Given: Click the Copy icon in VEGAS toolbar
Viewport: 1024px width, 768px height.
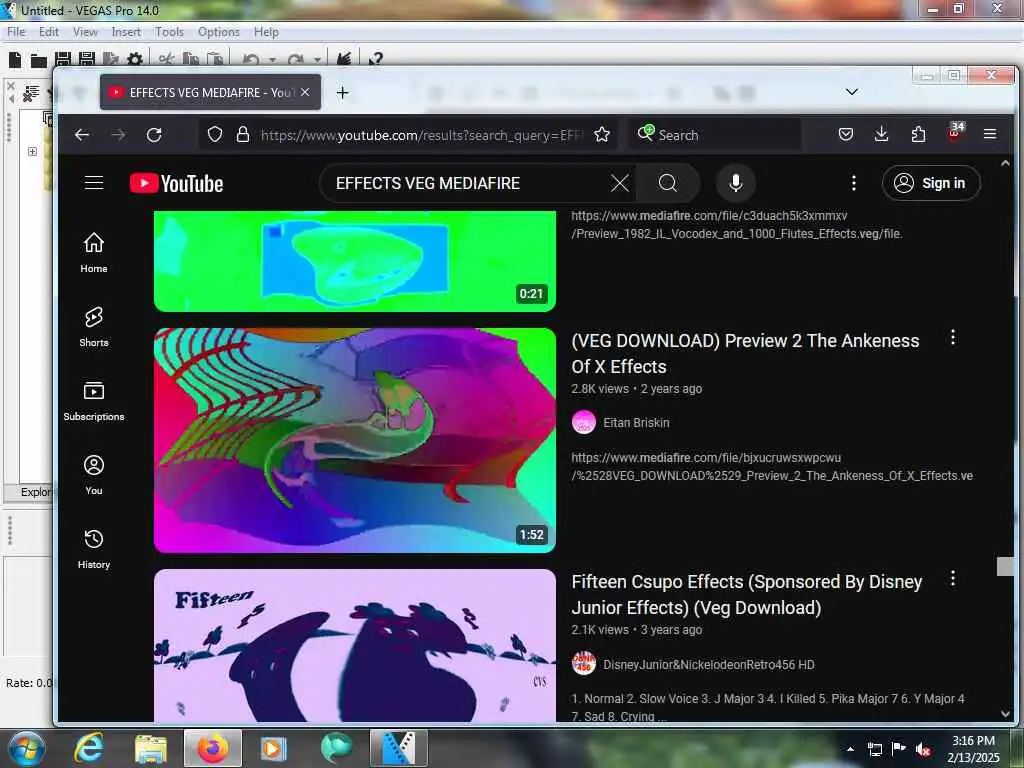Looking at the screenshot, I should [x=190, y=60].
